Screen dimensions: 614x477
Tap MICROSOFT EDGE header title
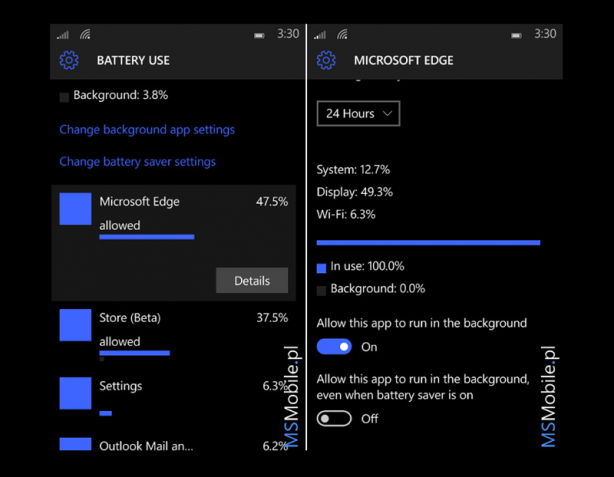pyautogui.click(x=404, y=60)
